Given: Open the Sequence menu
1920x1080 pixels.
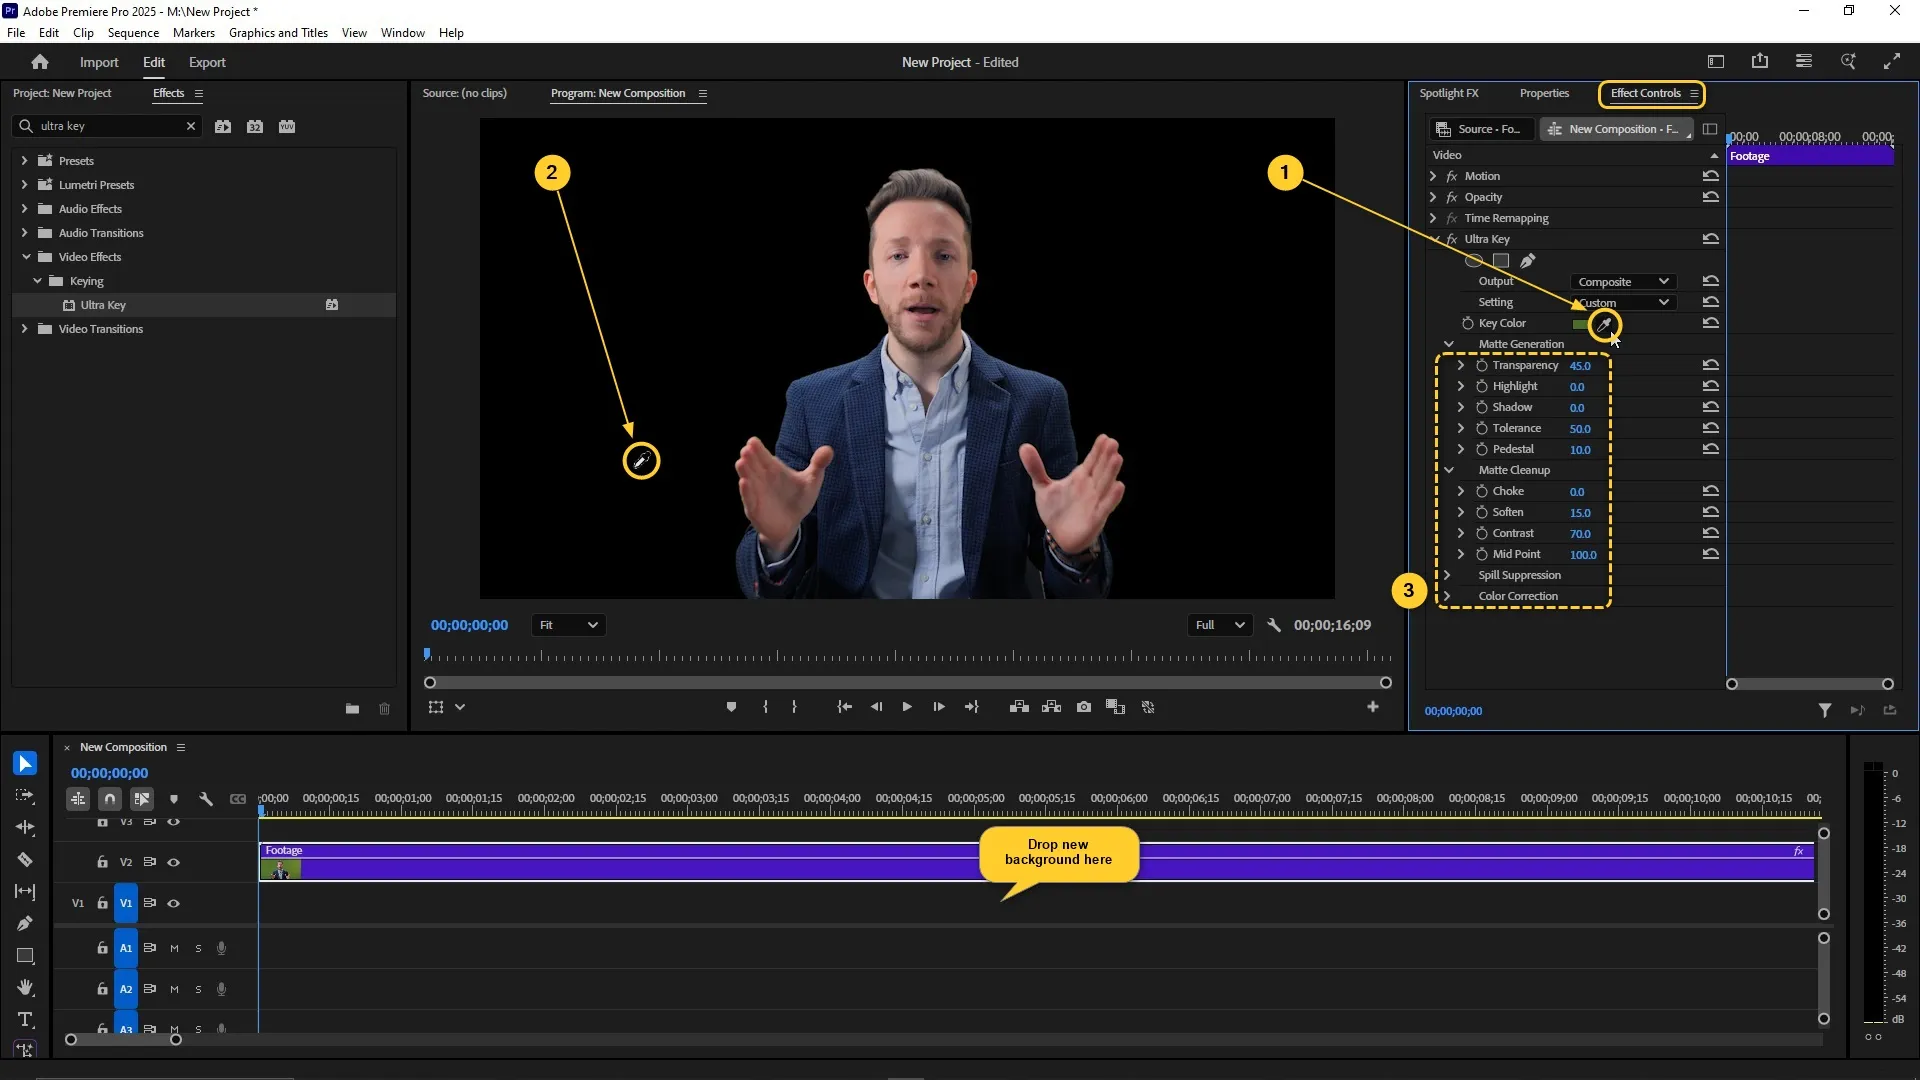Looking at the screenshot, I should 133,33.
